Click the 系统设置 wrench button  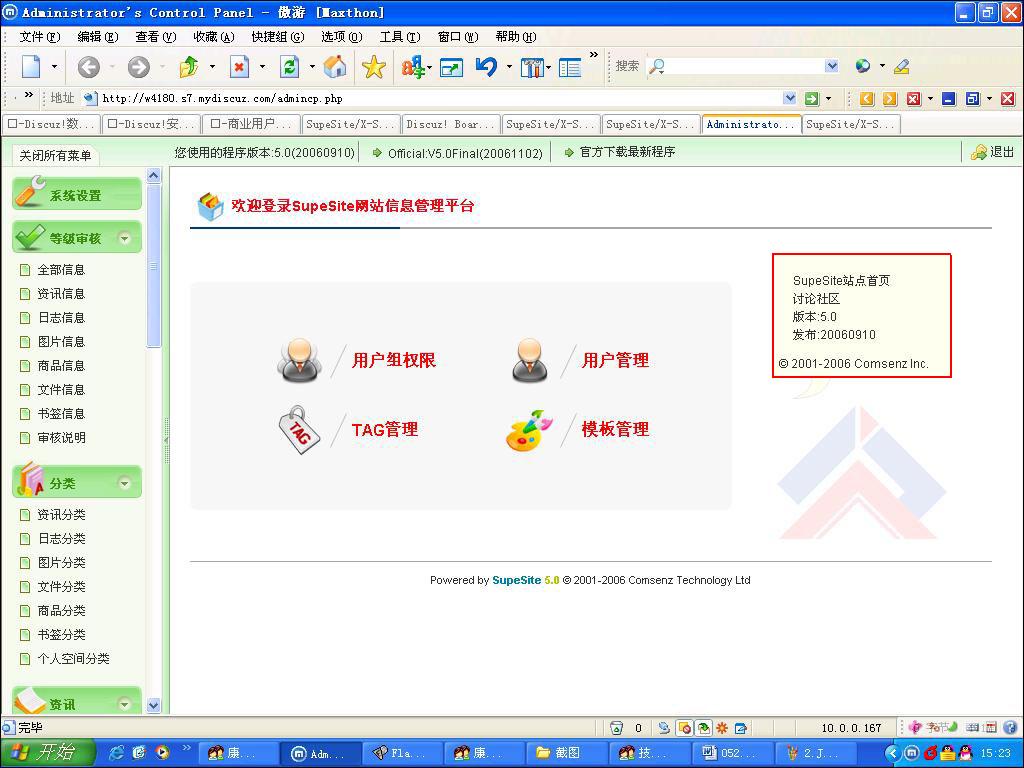coord(77,194)
